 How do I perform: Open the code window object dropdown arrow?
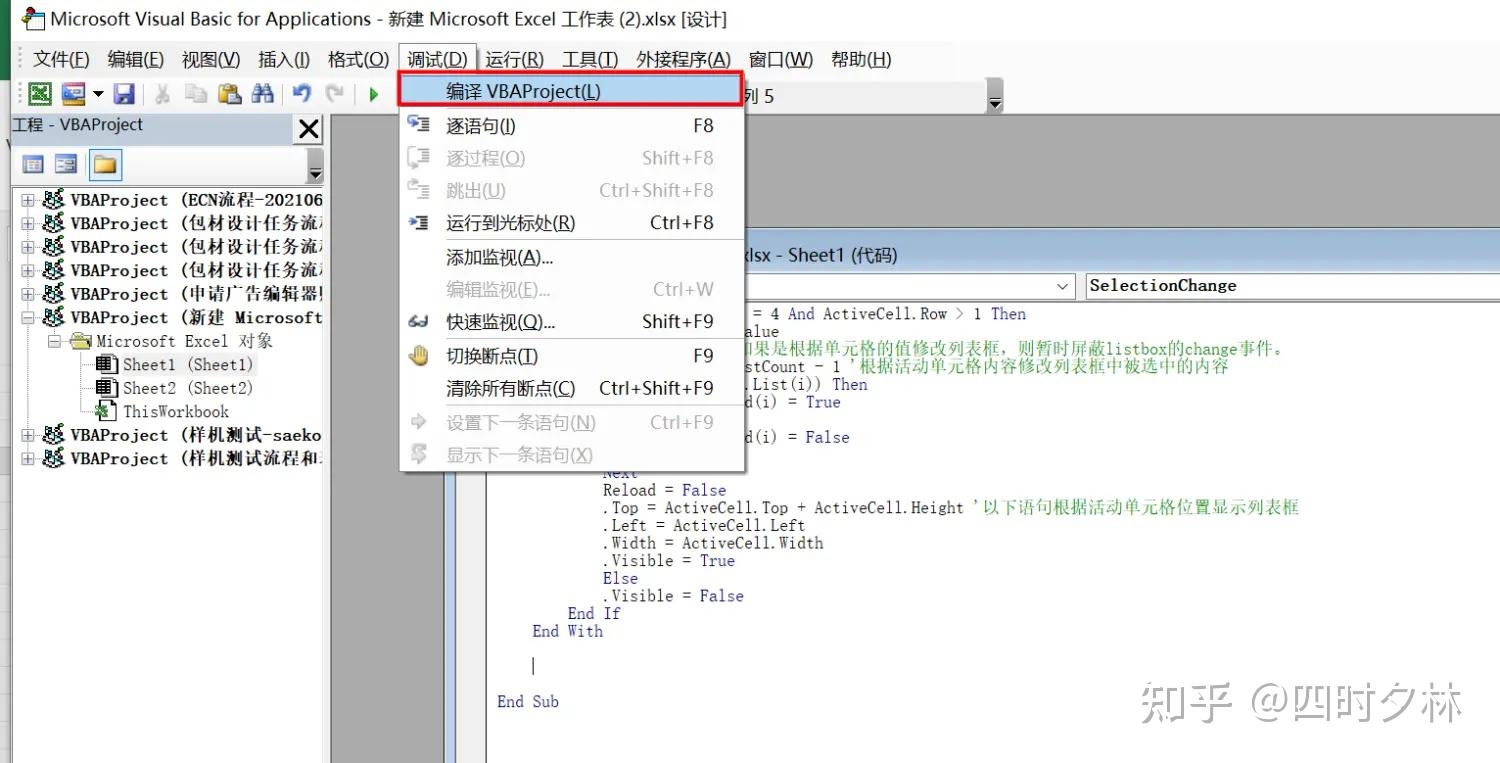pyautogui.click(x=1062, y=286)
